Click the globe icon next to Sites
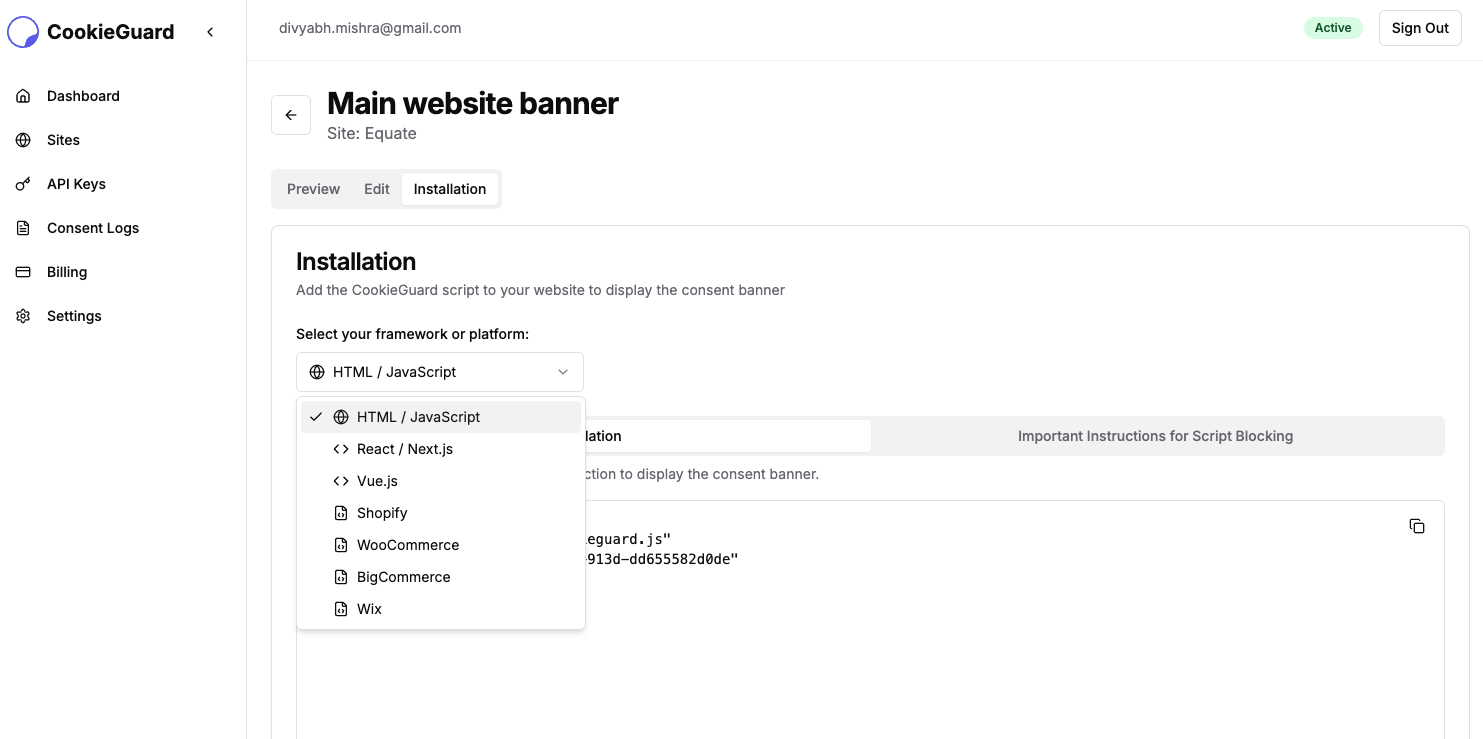Image resolution: width=1483 pixels, height=739 pixels. point(22,139)
